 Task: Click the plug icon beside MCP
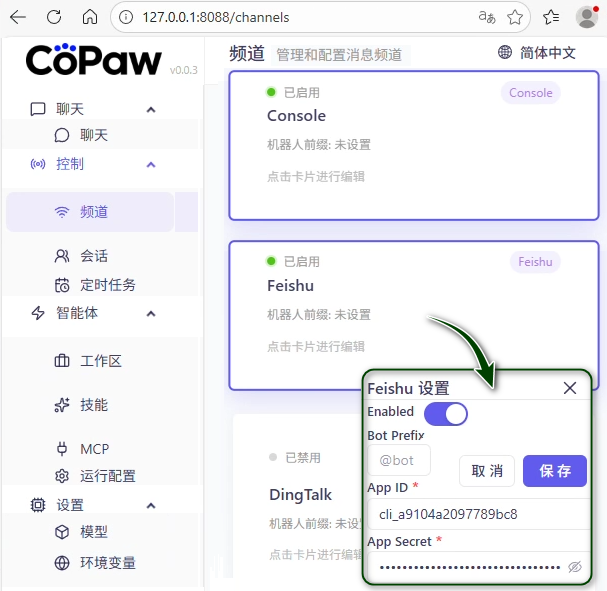coord(62,449)
